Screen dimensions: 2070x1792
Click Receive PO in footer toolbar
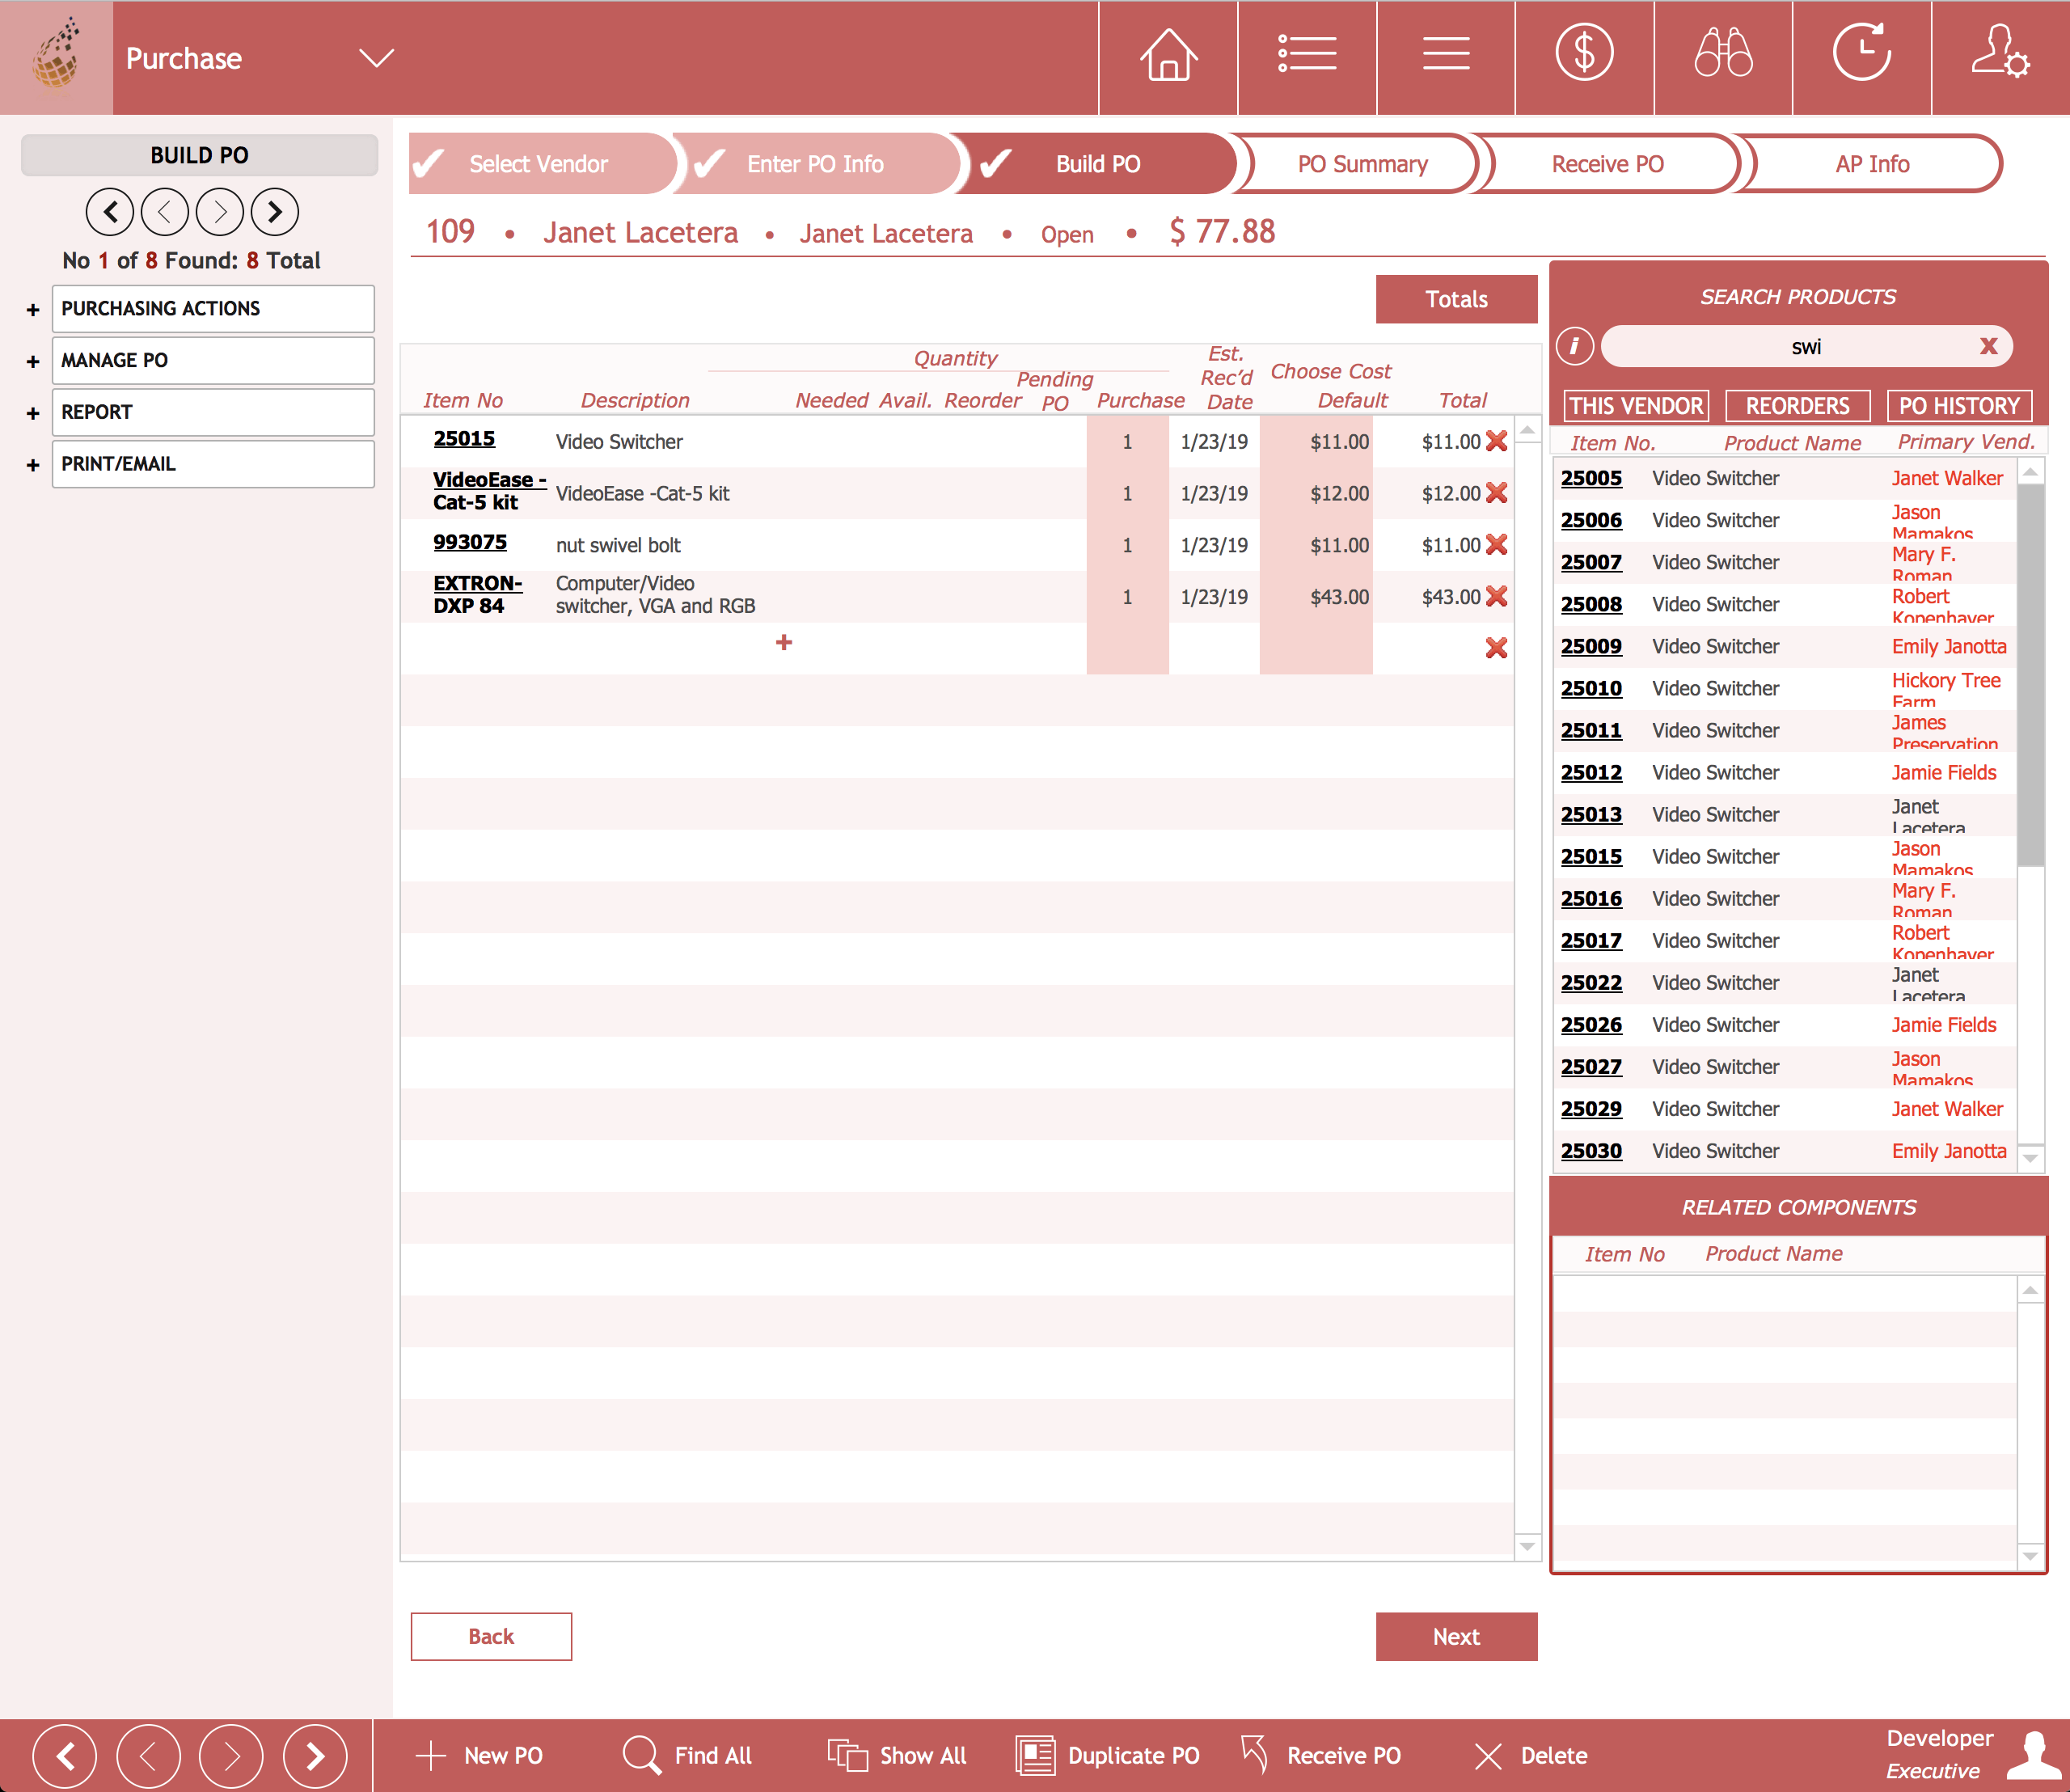1320,1756
